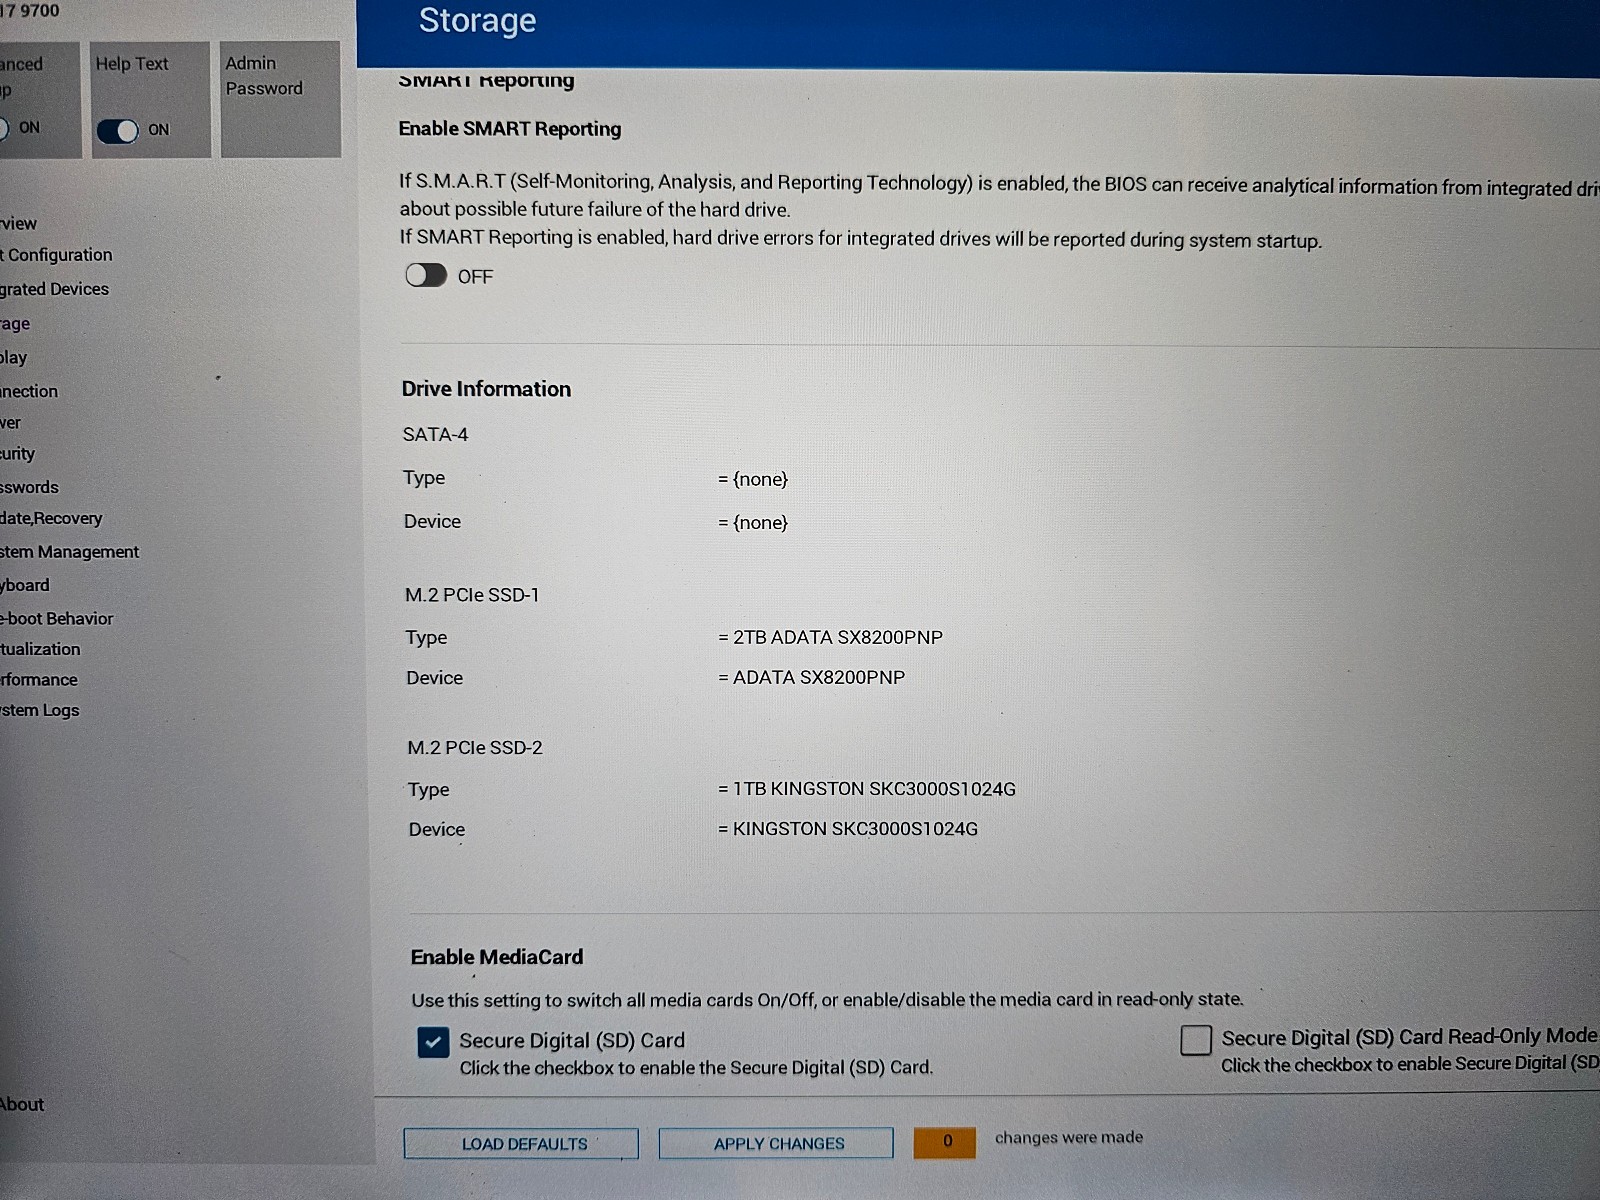This screenshot has width=1600, height=1200.
Task: Open the Admin Password tile
Action: [x=280, y=99]
